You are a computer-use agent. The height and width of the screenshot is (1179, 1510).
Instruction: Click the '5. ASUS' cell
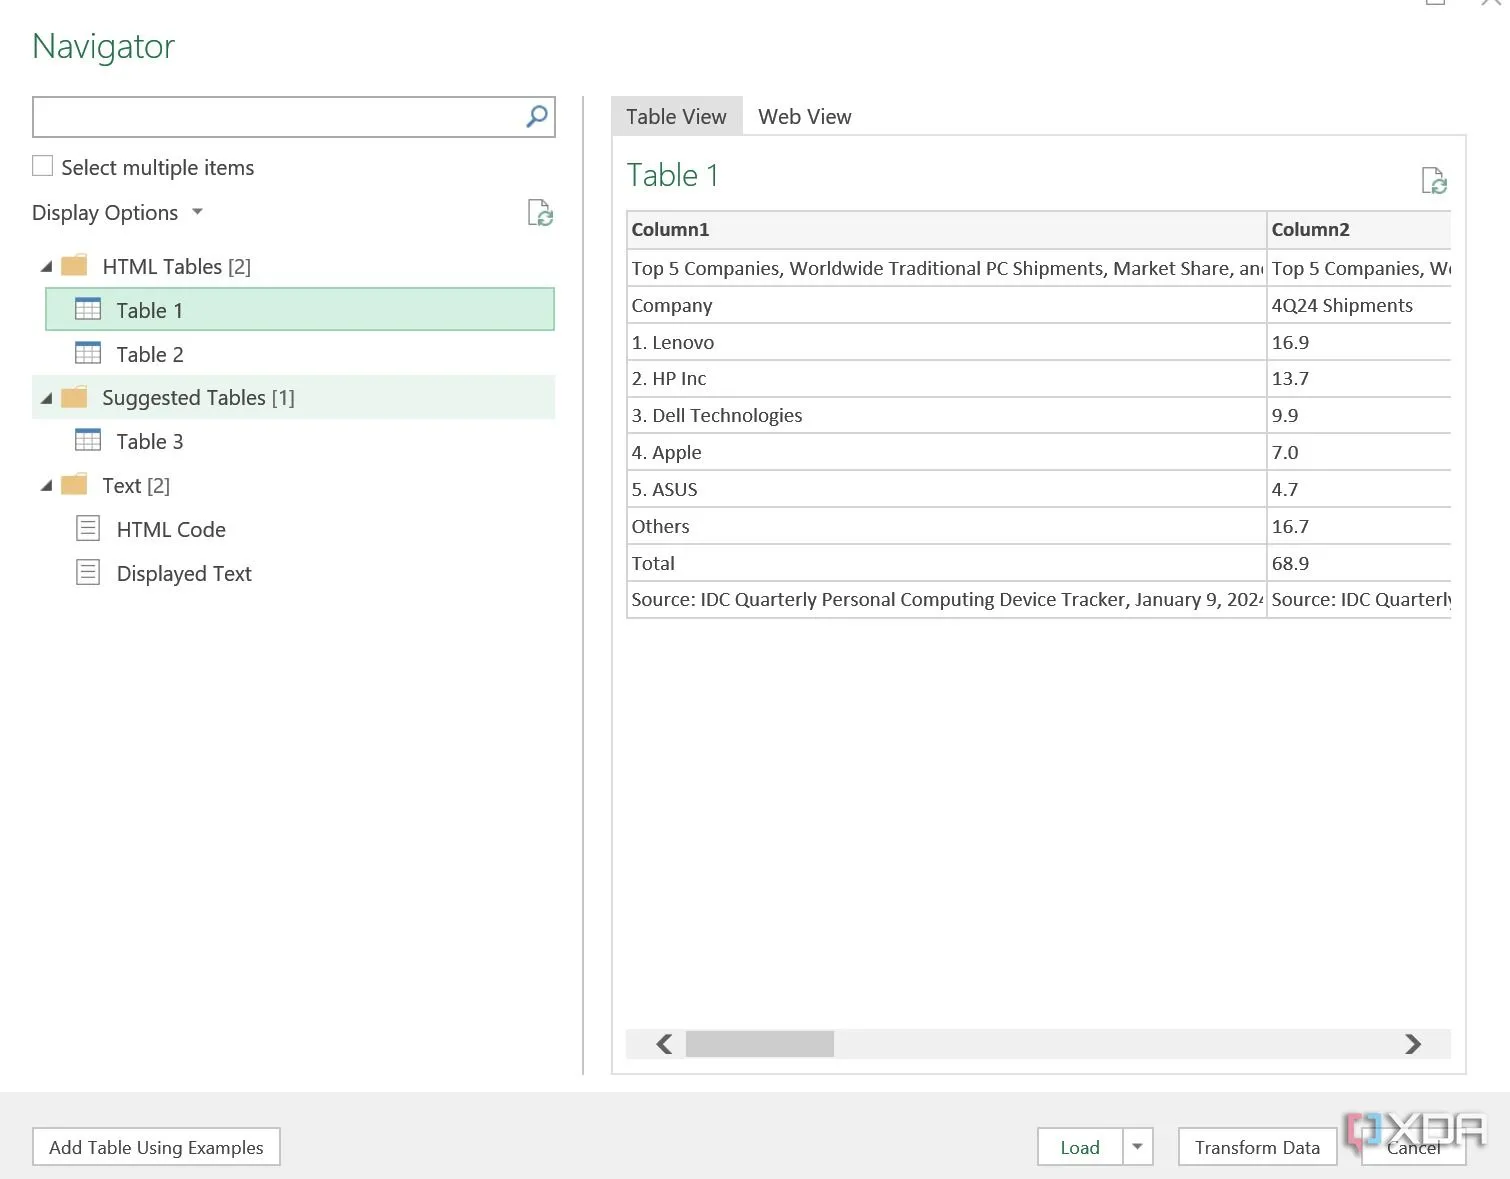[946, 490]
